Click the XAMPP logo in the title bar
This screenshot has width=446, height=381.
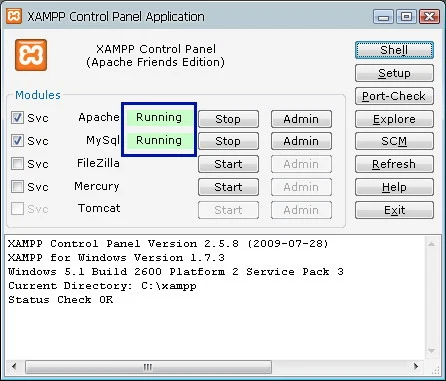(x=14, y=16)
